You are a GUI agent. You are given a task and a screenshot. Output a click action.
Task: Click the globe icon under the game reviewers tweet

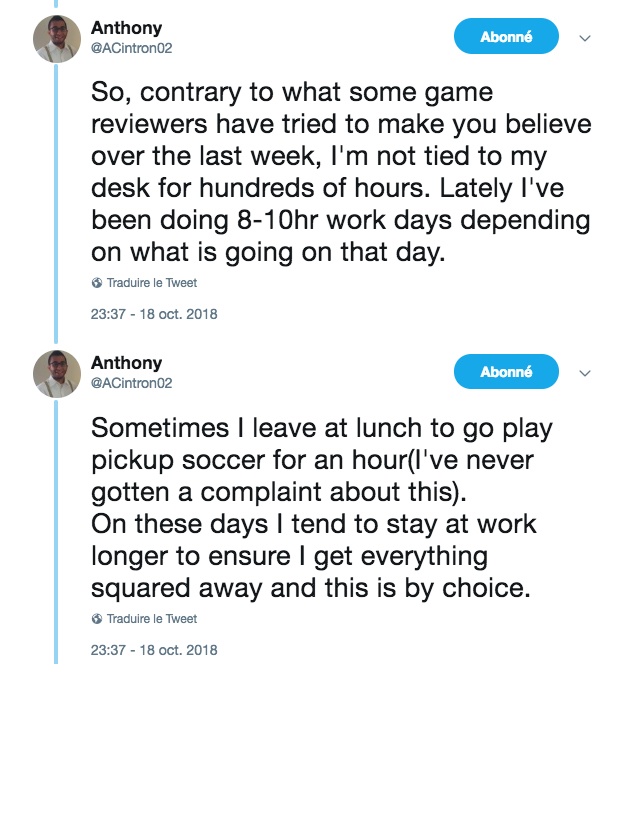[96, 283]
